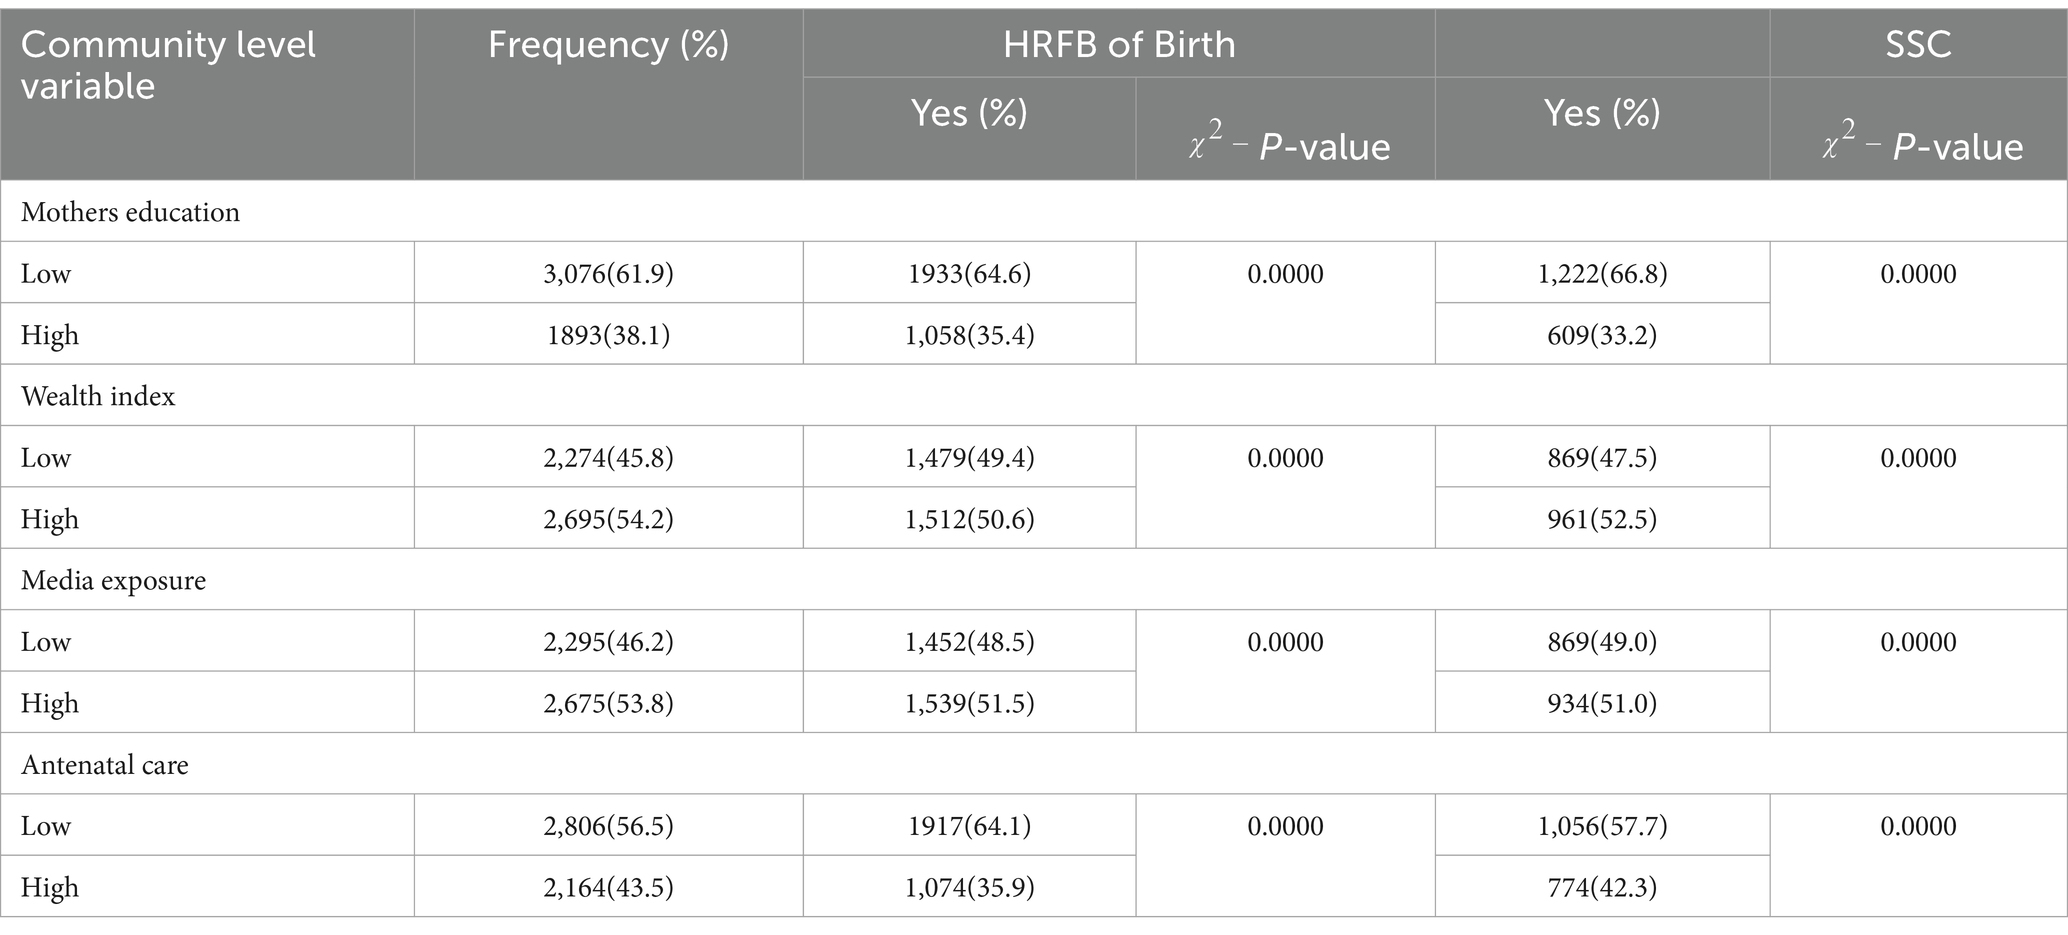Select SSC P-value 0.0000 for Wealth index

[1918, 457]
